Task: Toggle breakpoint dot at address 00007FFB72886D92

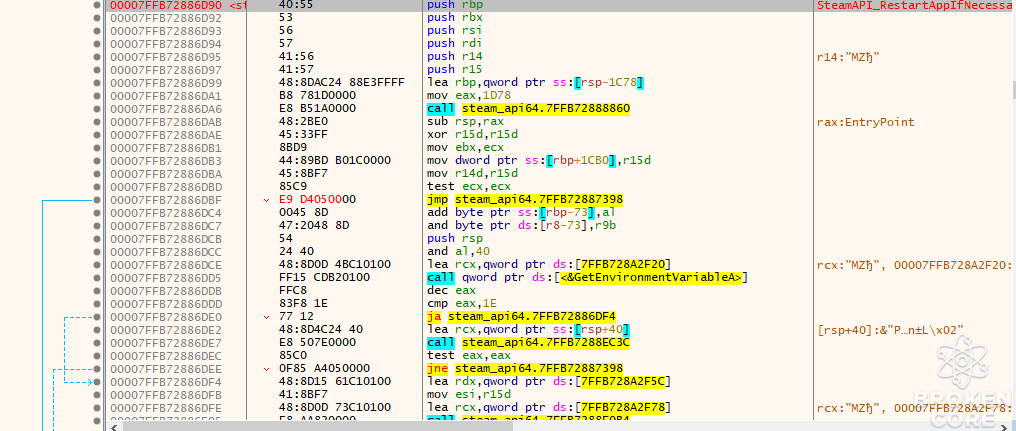Action: [97, 17]
